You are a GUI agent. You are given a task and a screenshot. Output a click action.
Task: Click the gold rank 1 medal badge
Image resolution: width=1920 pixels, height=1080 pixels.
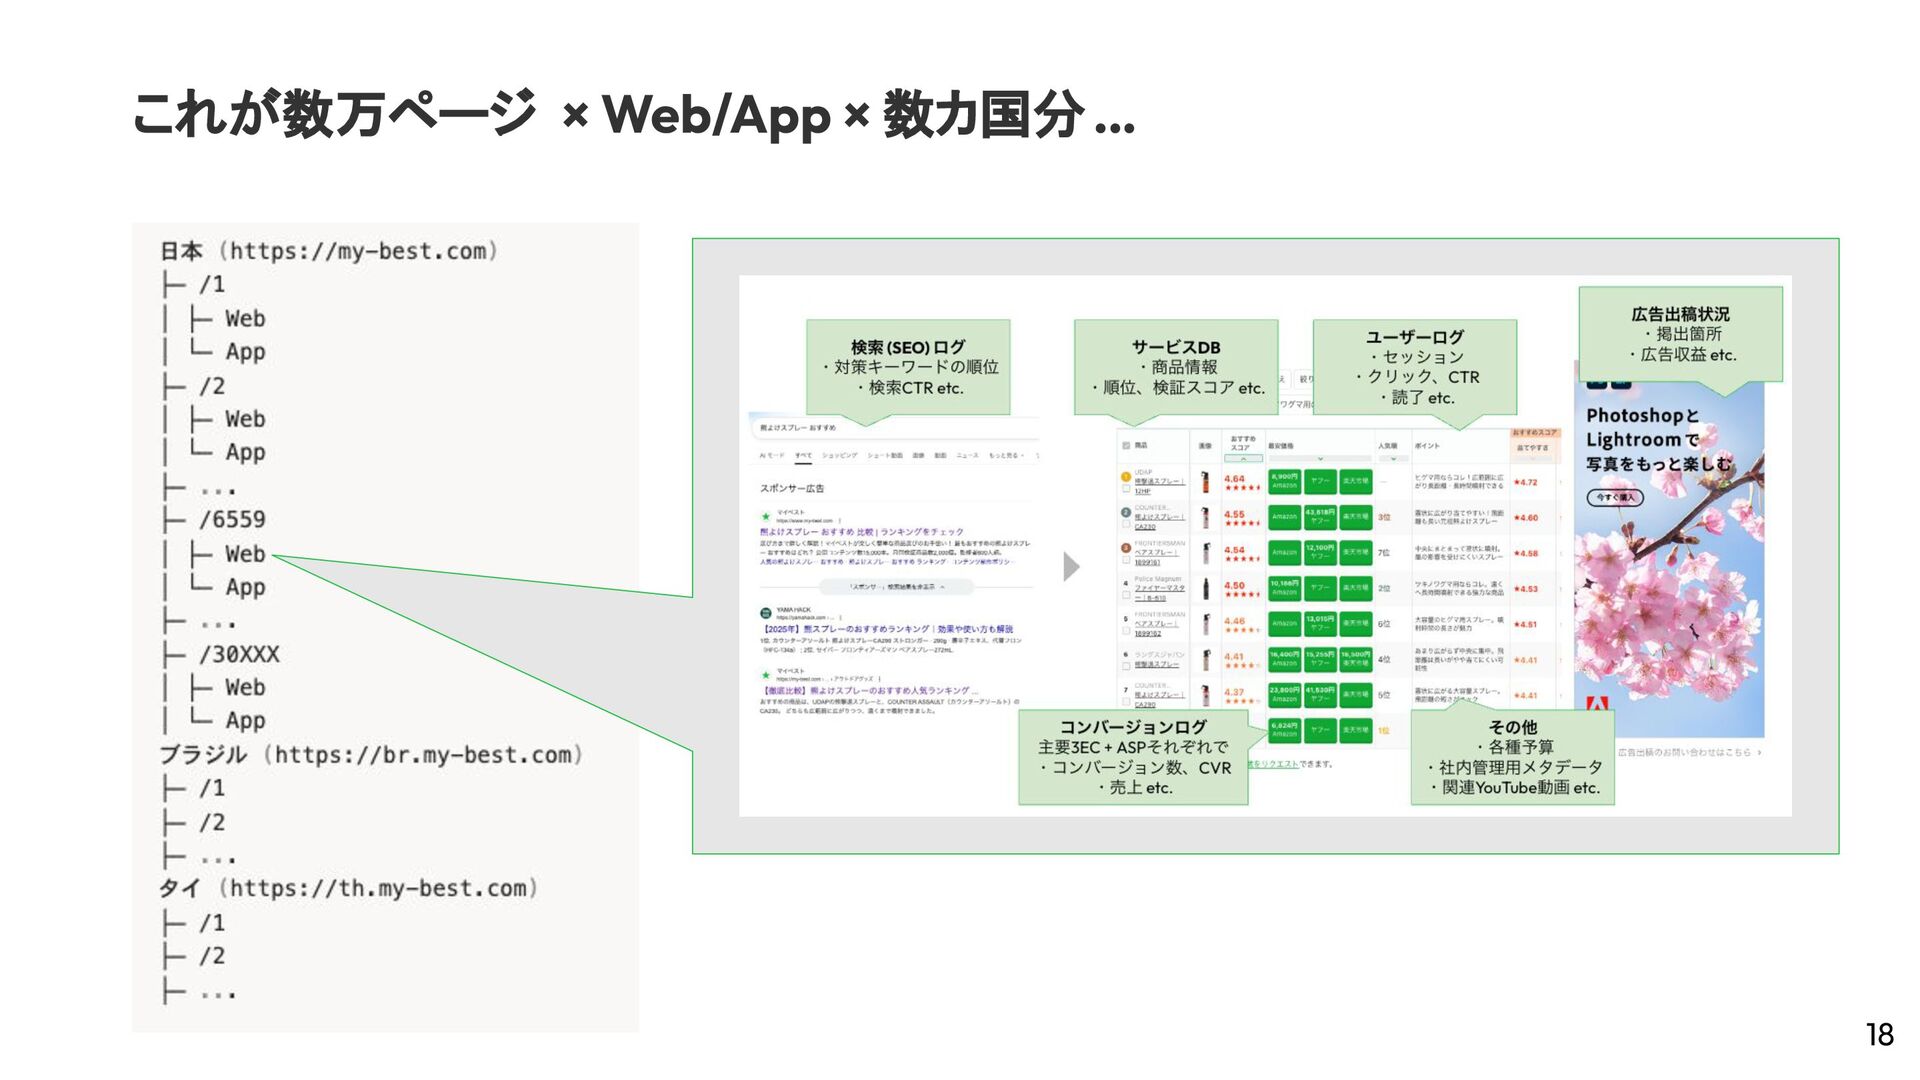pyautogui.click(x=1126, y=476)
